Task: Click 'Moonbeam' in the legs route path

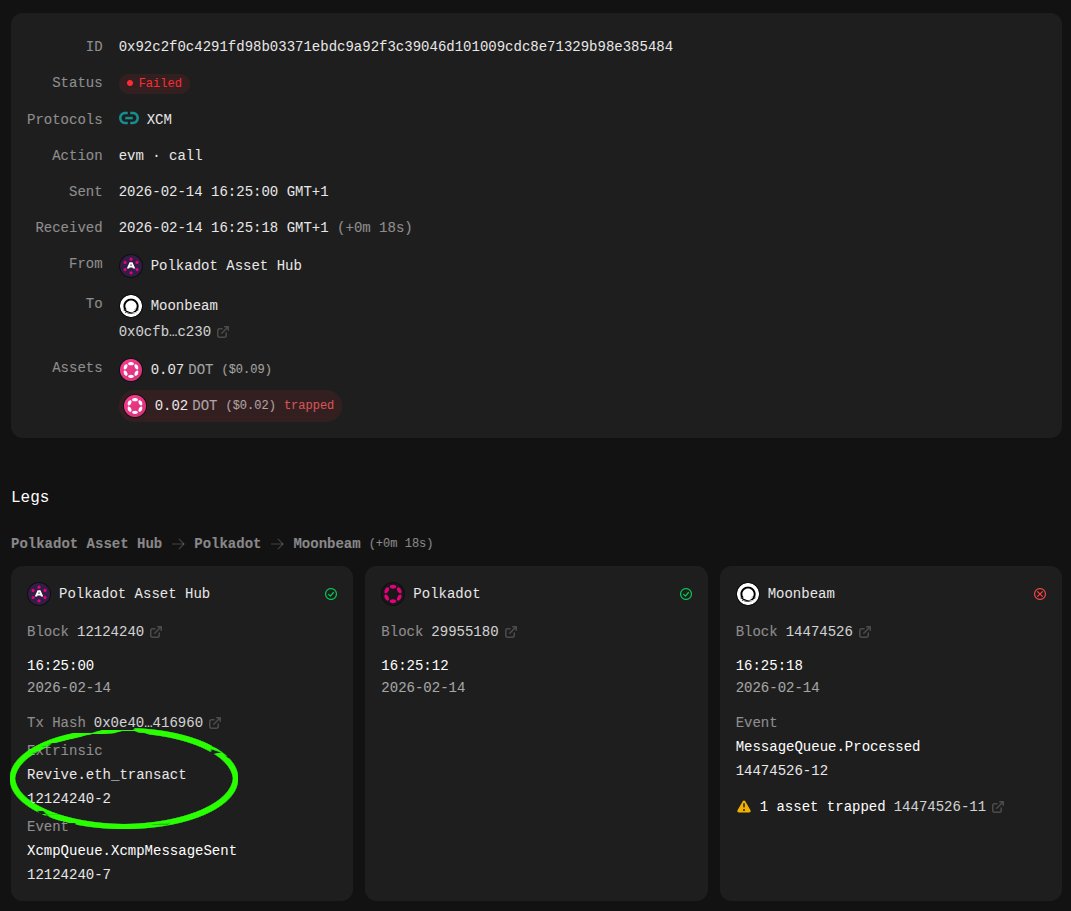Action: coord(327,543)
